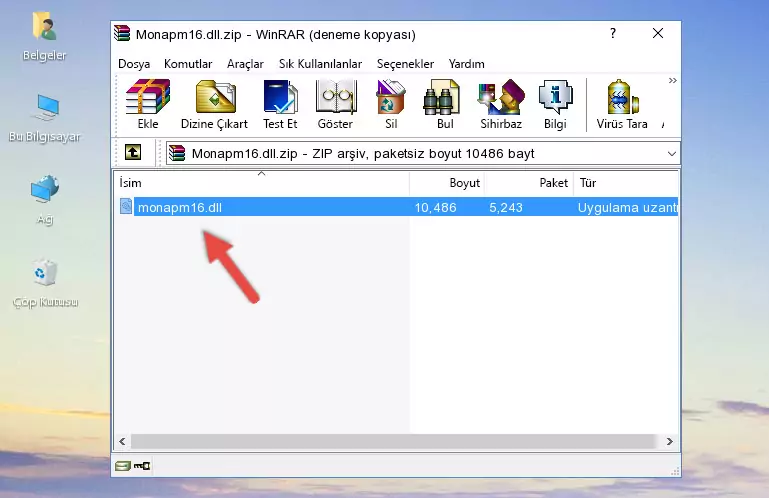Viewport: 769px width, 498px height.
Task: Click the 5,243 packed size value
Action: (506, 208)
